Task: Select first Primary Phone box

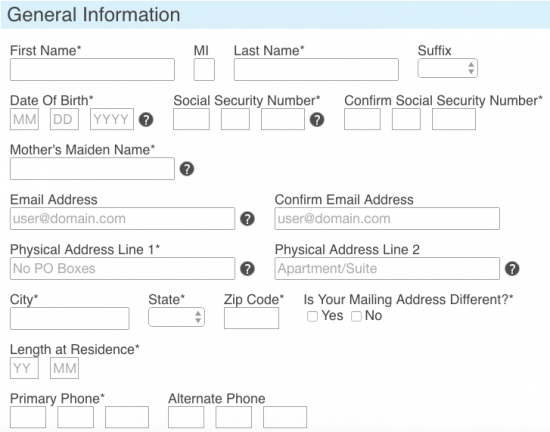Action: (x=28, y=417)
